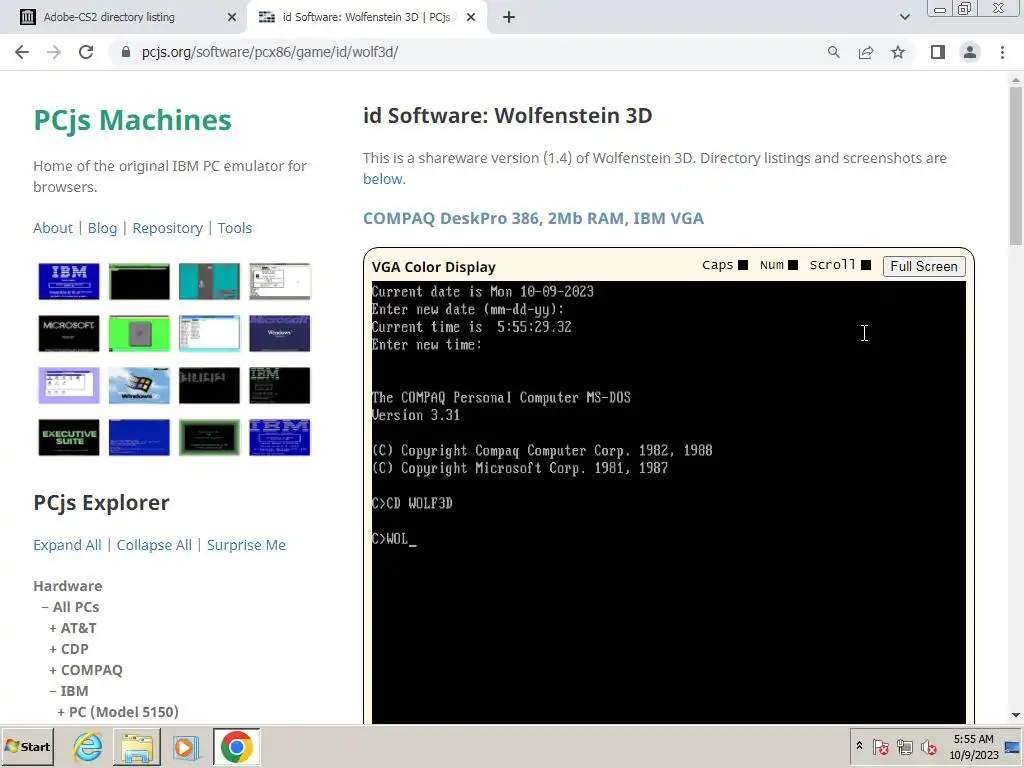This screenshot has width=1024, height=768.
Task: Expand PC (Model 5150) tree node
Action: (61, 712)
